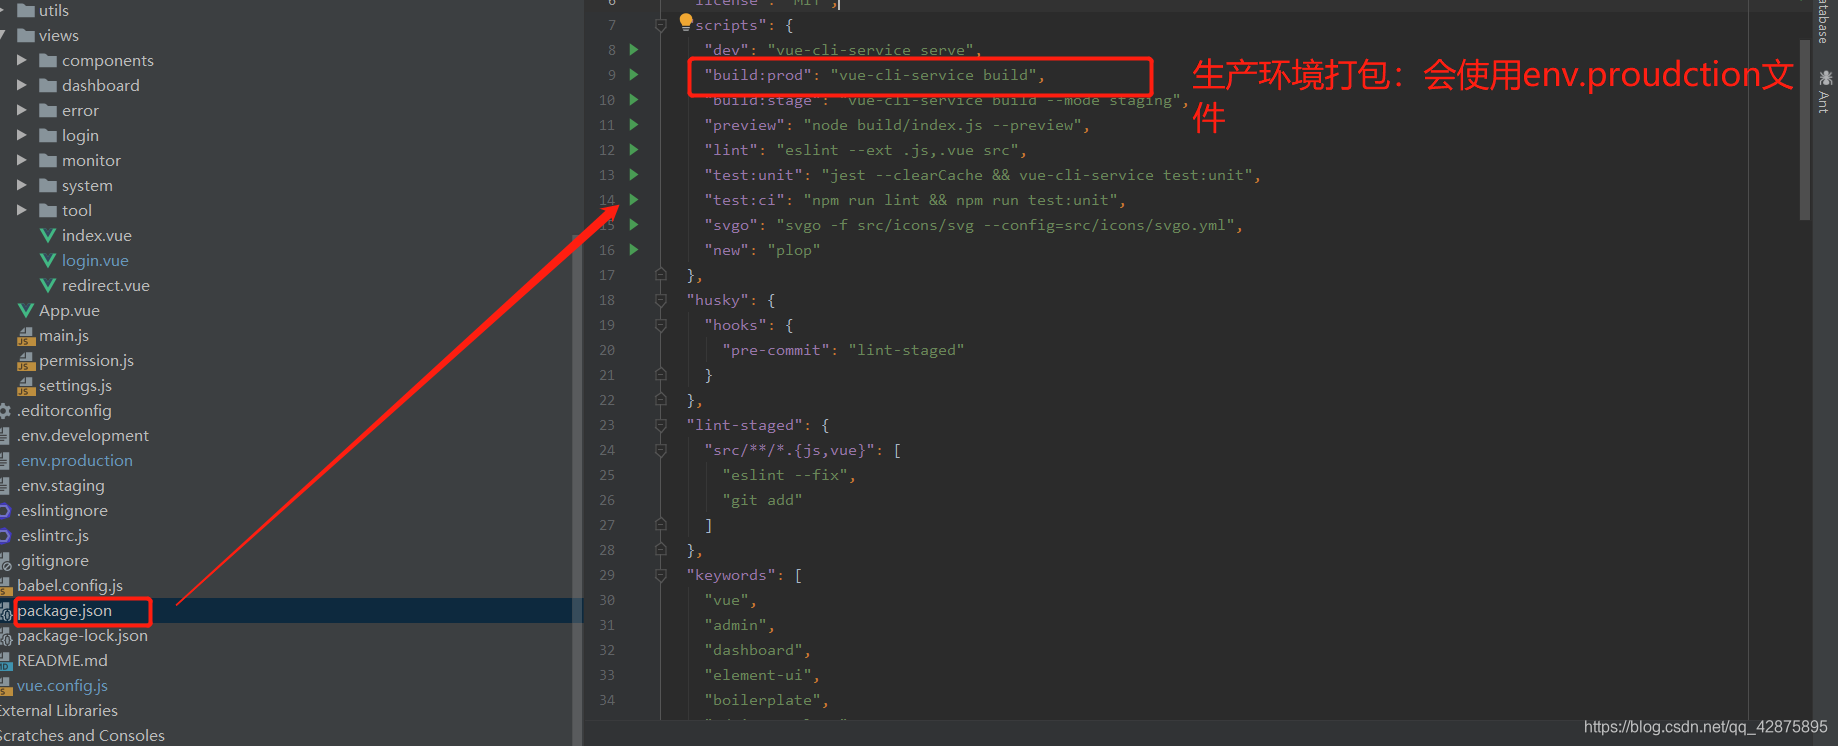The image size is (1838, 746).
Task: Click the Vue icon of login.vue
Action: [47, 260]
